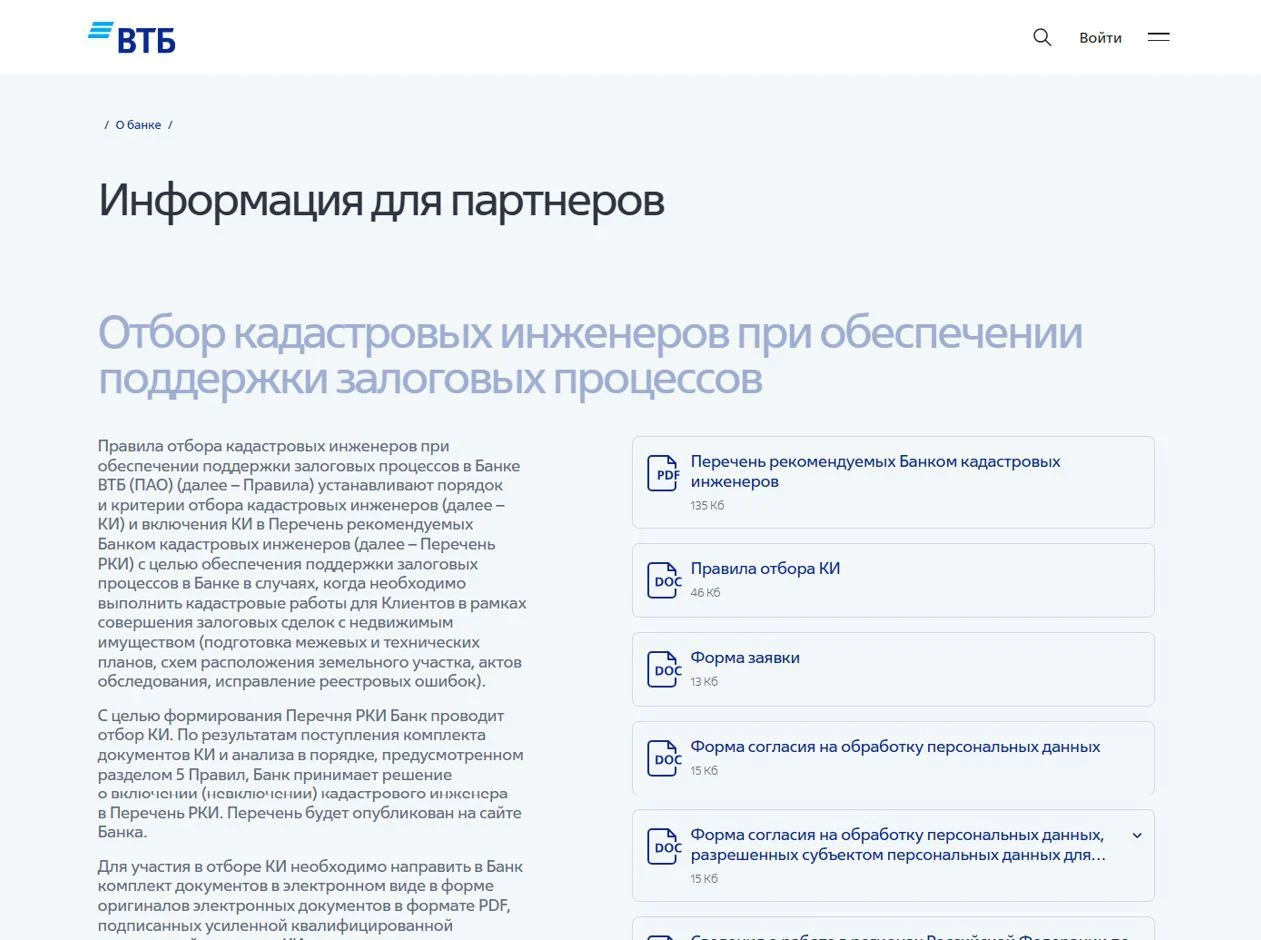1261x940 pixels.
Task: Click the Информация для партнеров heading
Action: tap(381, 200)
